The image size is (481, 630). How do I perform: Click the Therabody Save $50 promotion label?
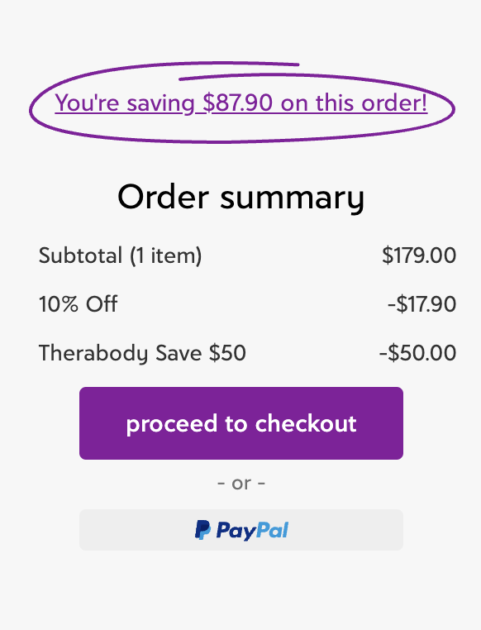point(142,353)
